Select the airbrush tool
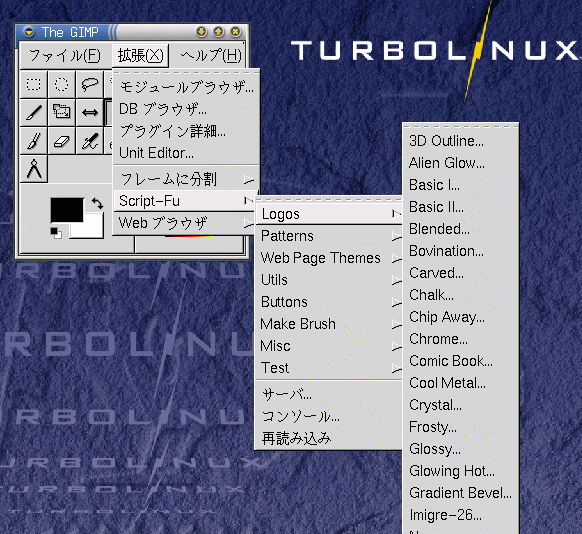 (89, 141)
